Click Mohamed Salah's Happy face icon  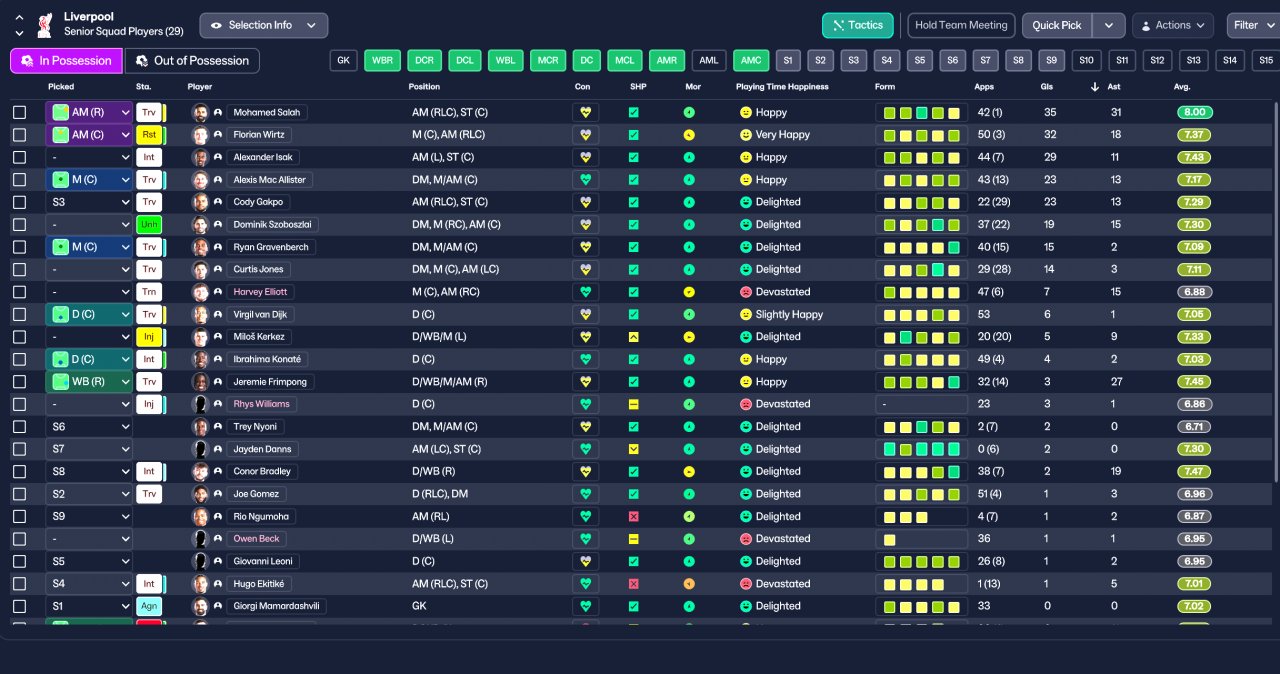(x=745, y=113)
